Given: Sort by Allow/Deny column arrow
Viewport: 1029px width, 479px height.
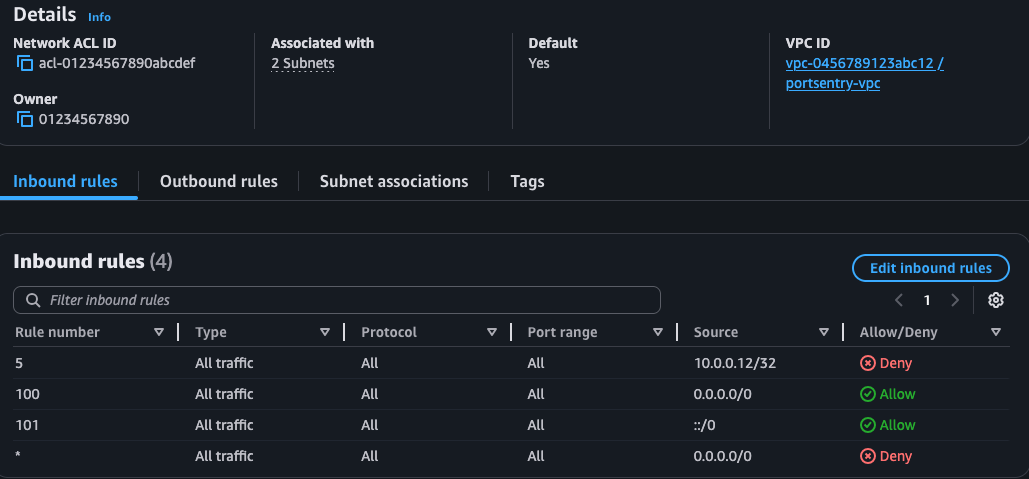Looking at the screenshot, I should 995,332.
